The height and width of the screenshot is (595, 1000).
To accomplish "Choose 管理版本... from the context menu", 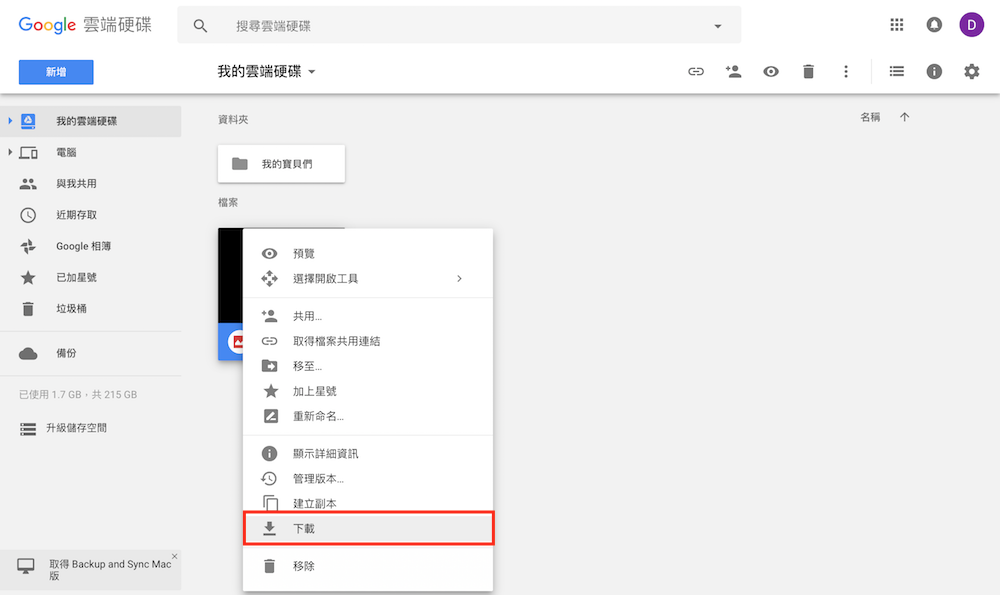I will tap(368, 478).
